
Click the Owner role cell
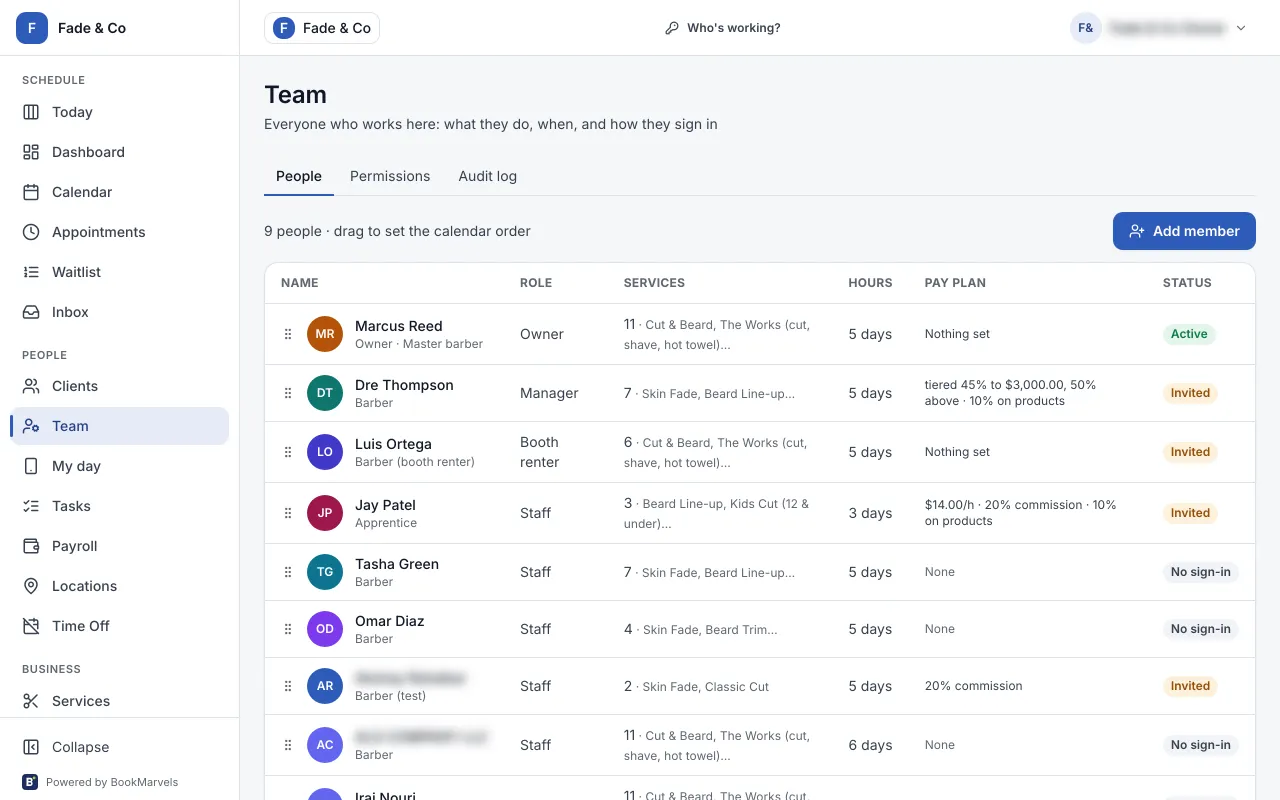(x=542, y=334)
